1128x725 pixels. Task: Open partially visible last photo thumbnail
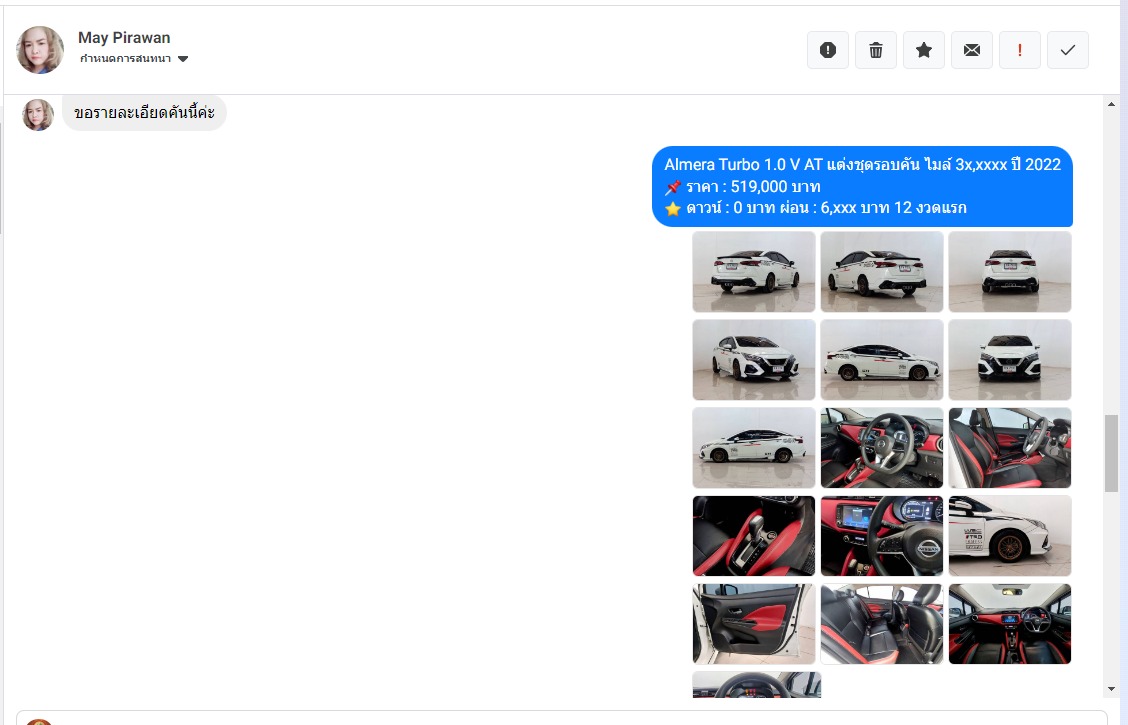(757, 685)
